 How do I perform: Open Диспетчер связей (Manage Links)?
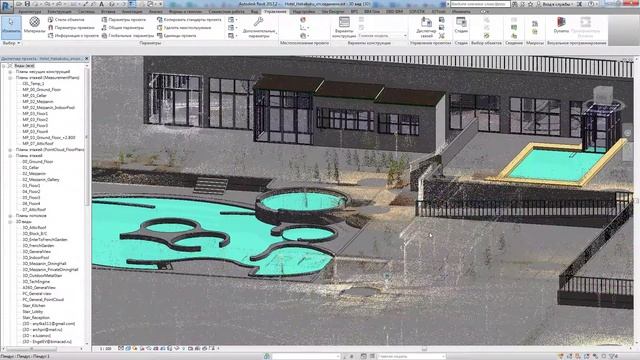426,27
